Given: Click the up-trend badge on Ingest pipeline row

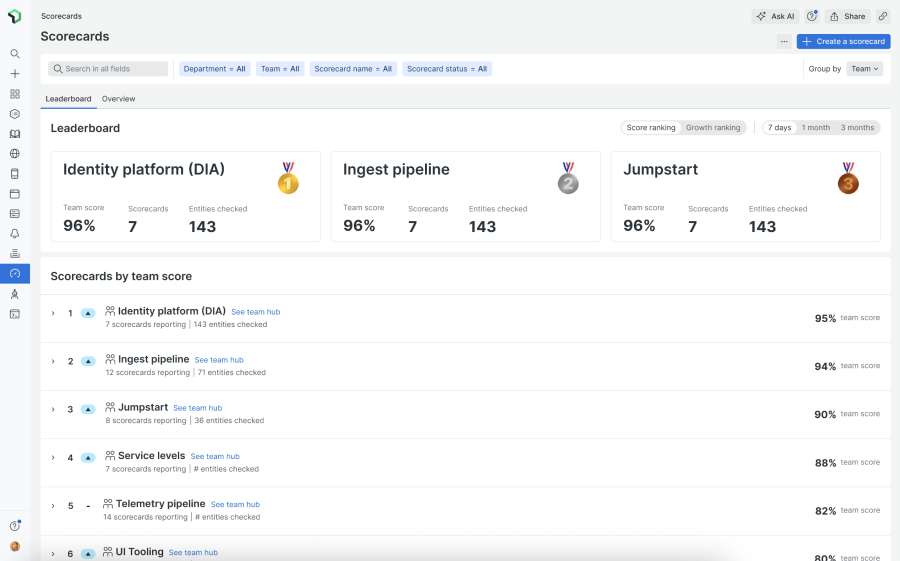Looking at the screenshot, I should click(x=88, y=361).
